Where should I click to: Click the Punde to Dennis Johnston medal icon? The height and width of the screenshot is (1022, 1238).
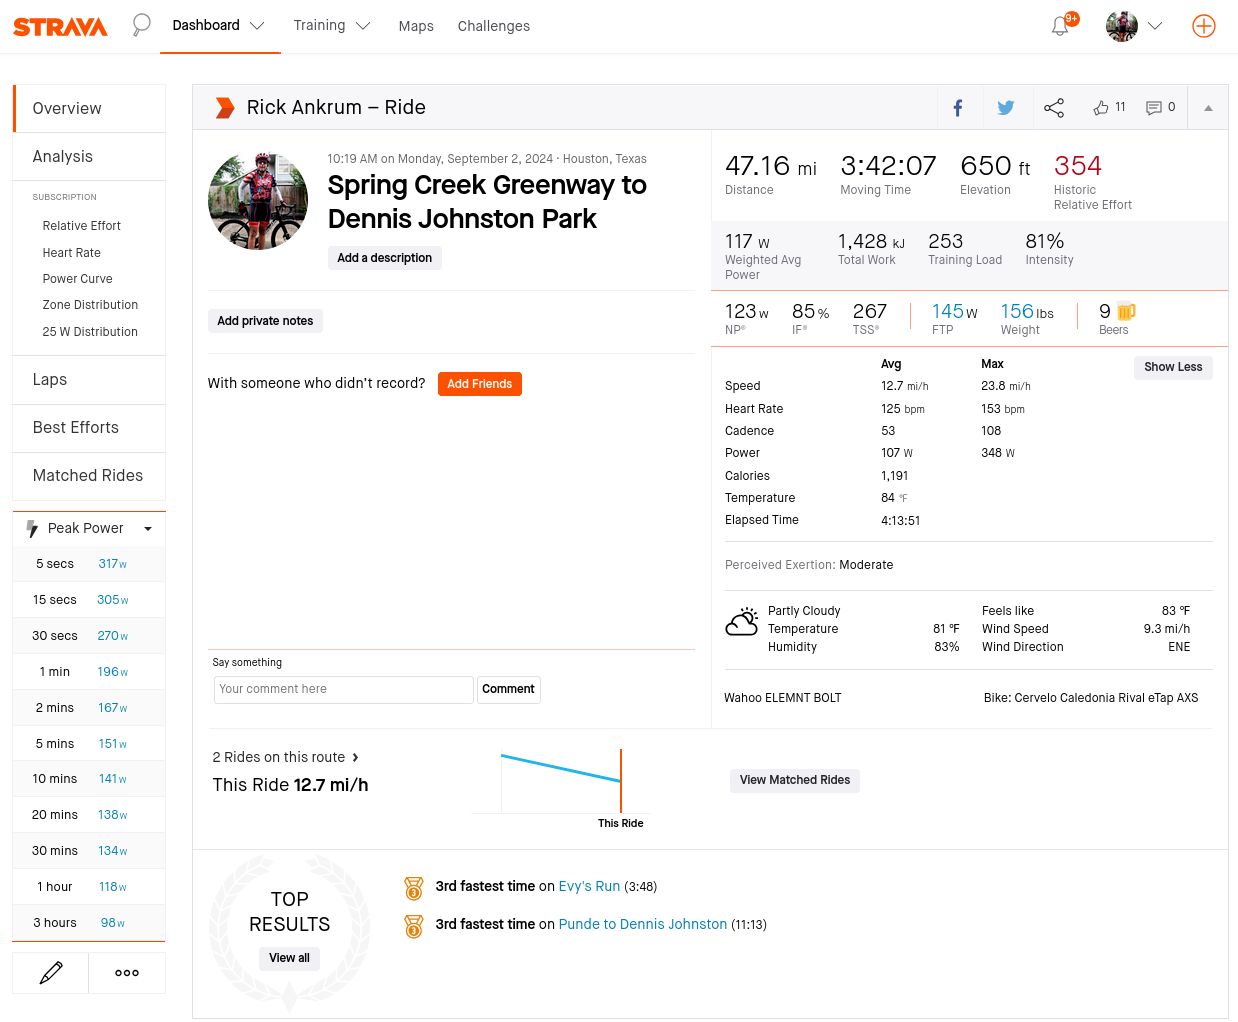pos(414,926)
